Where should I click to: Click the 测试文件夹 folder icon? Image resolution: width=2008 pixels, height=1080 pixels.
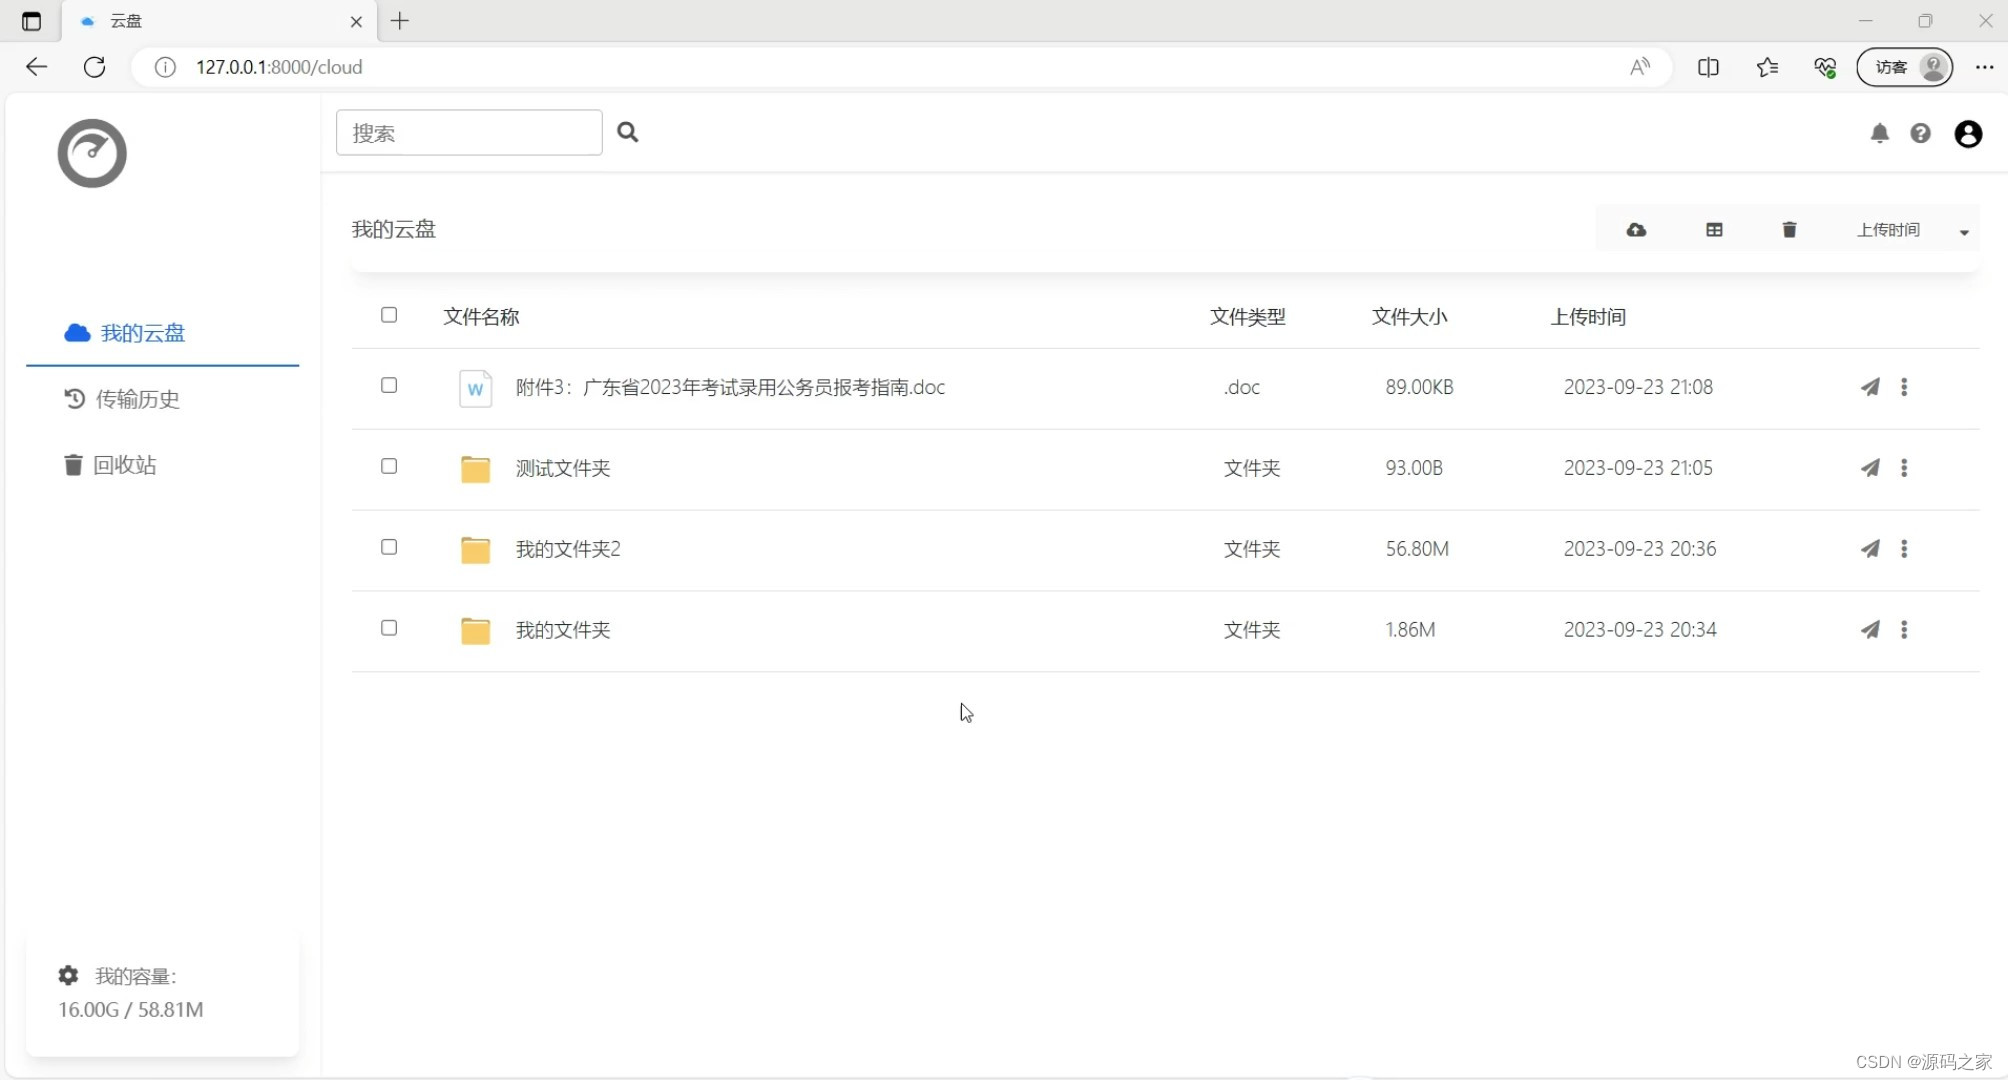pyautogui.click(x=475, y=468)
